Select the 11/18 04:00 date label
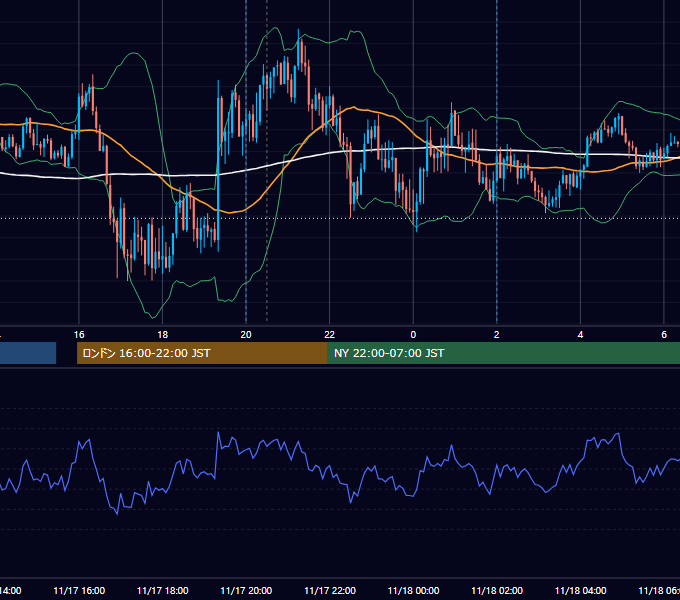Viewport: 680px width, 600px height. pyautogui.click(x=581, y=590)
